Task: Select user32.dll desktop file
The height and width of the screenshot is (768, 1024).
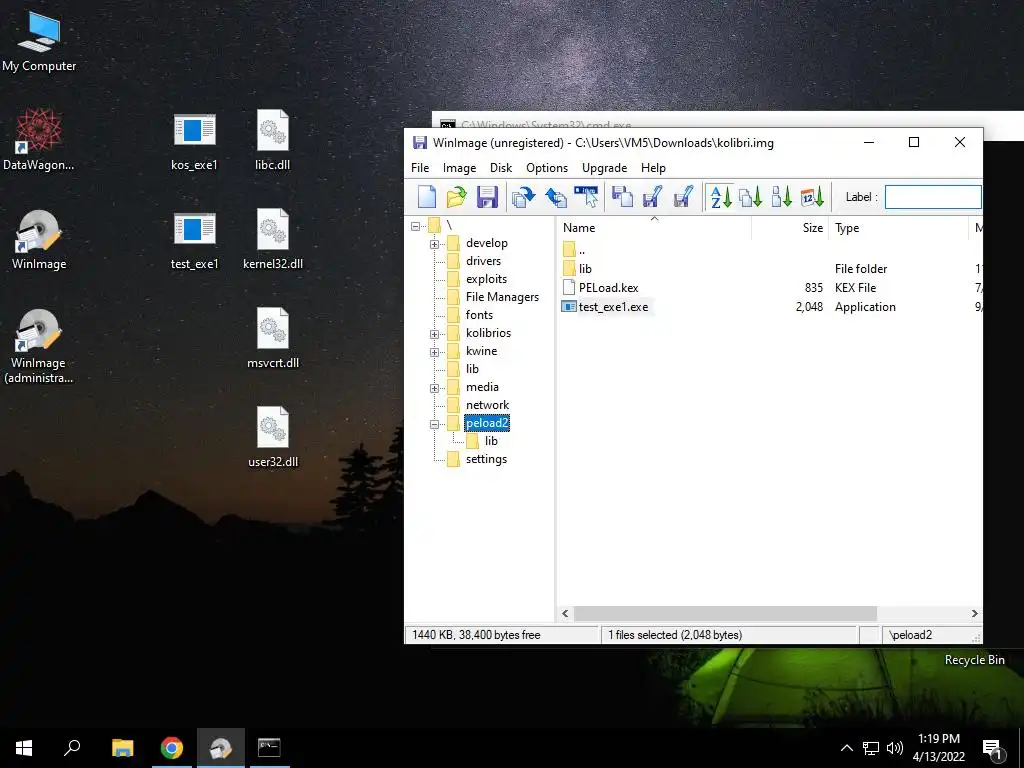Action: click(272, 437)
